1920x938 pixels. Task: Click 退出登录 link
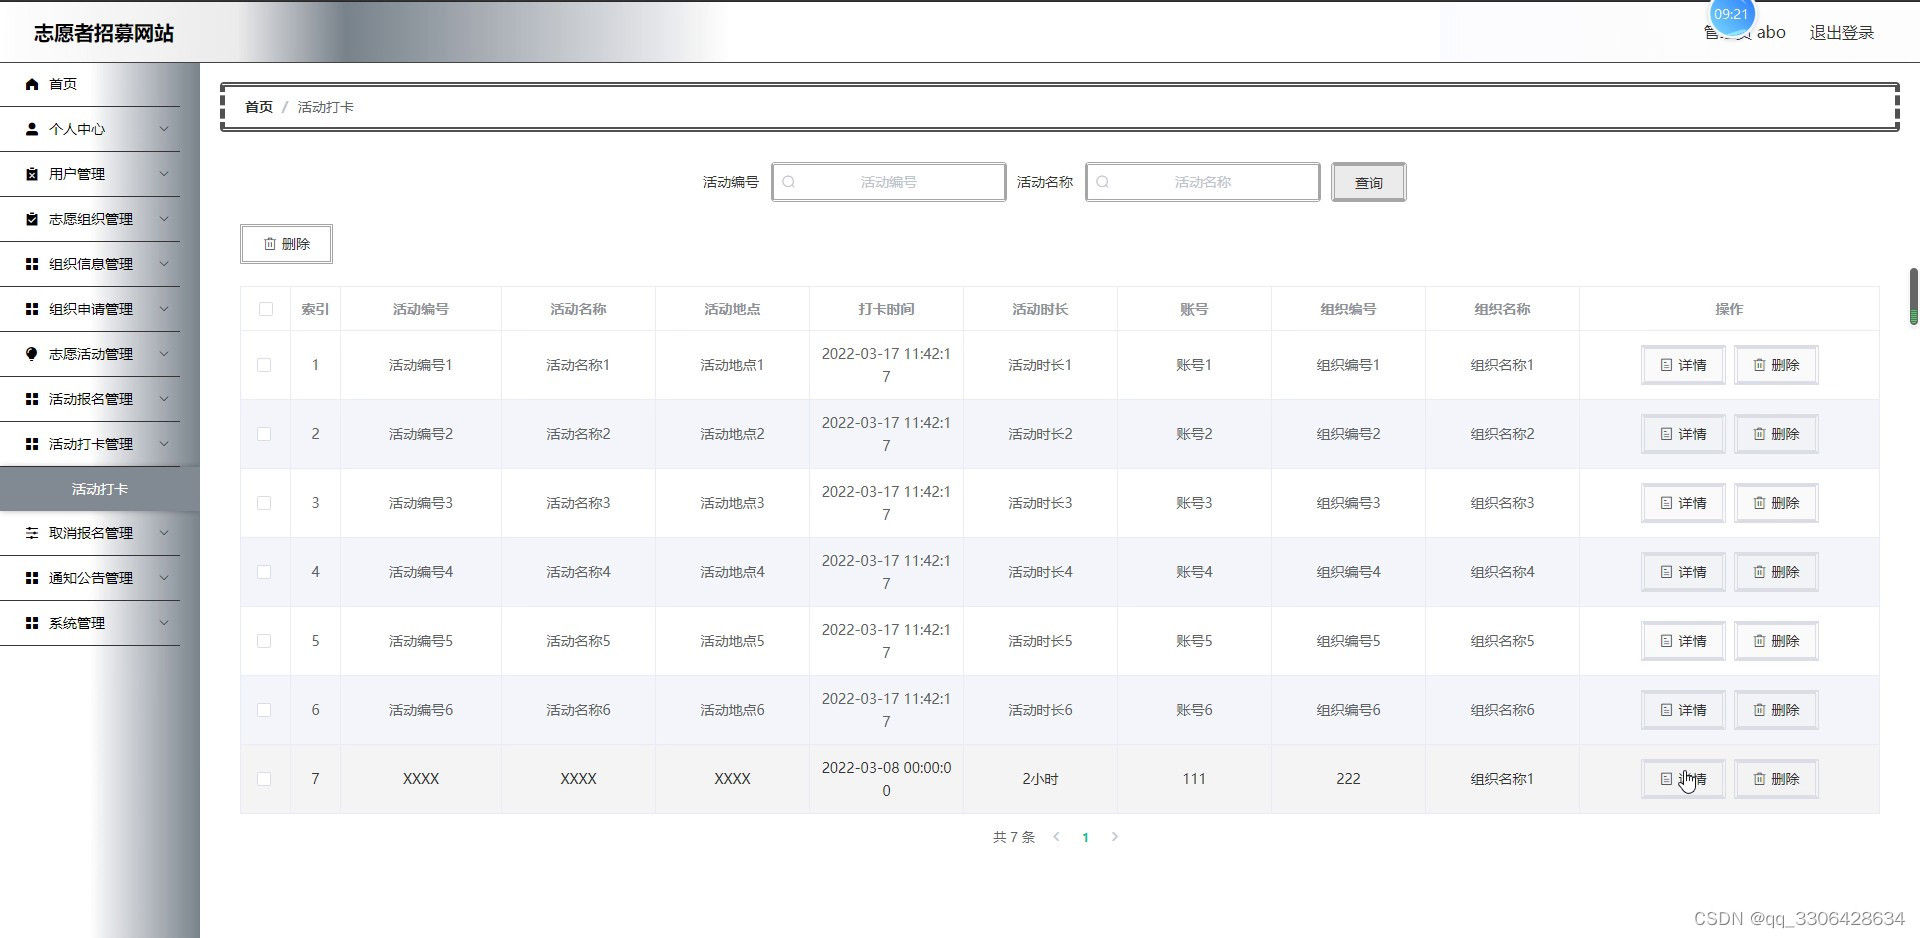pyautogui.click(x=1842, y=33)
